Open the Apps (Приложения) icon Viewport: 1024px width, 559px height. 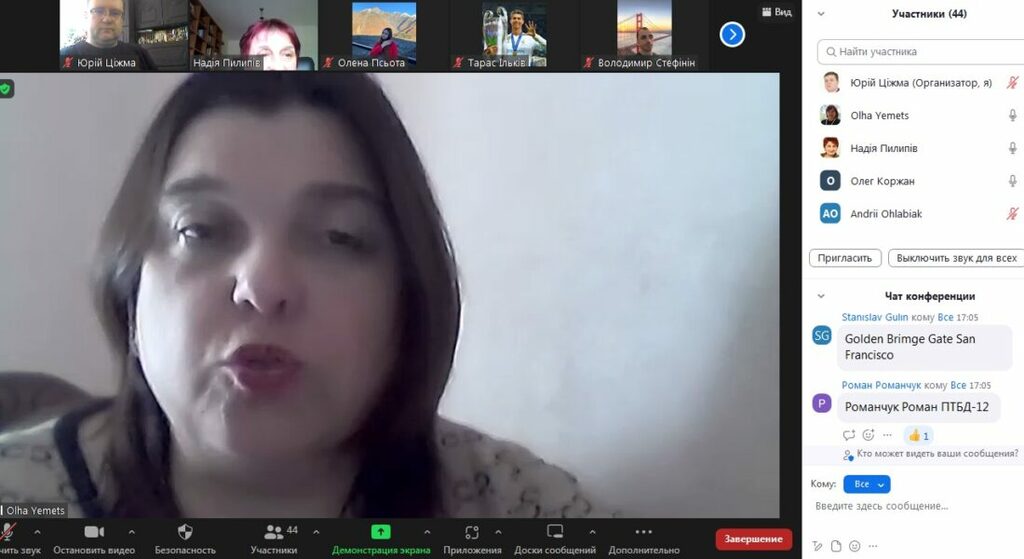click(x=472, y=532)
